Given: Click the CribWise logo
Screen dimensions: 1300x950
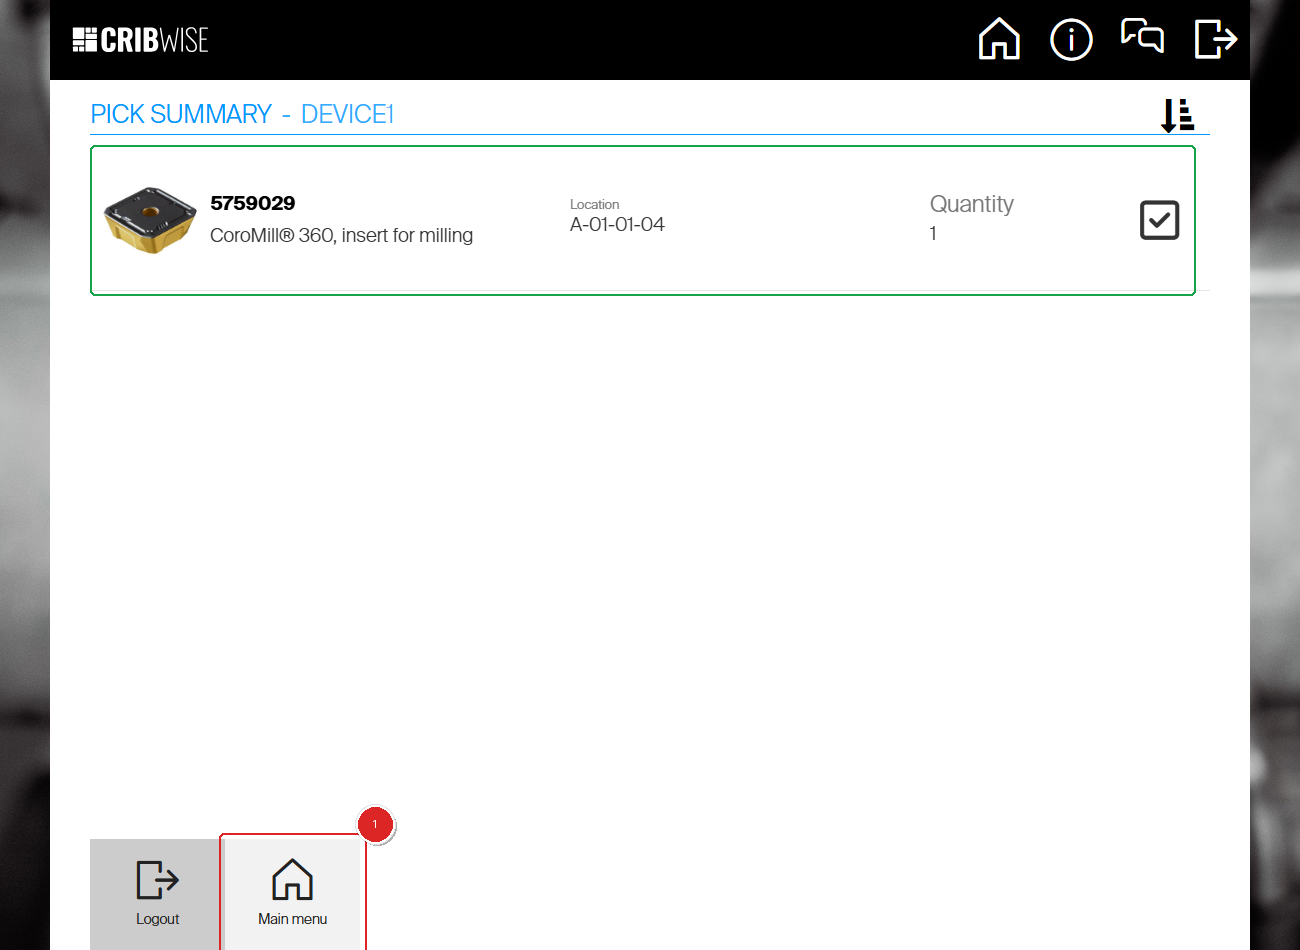Looking at the screenshot, I should [140, 40].
